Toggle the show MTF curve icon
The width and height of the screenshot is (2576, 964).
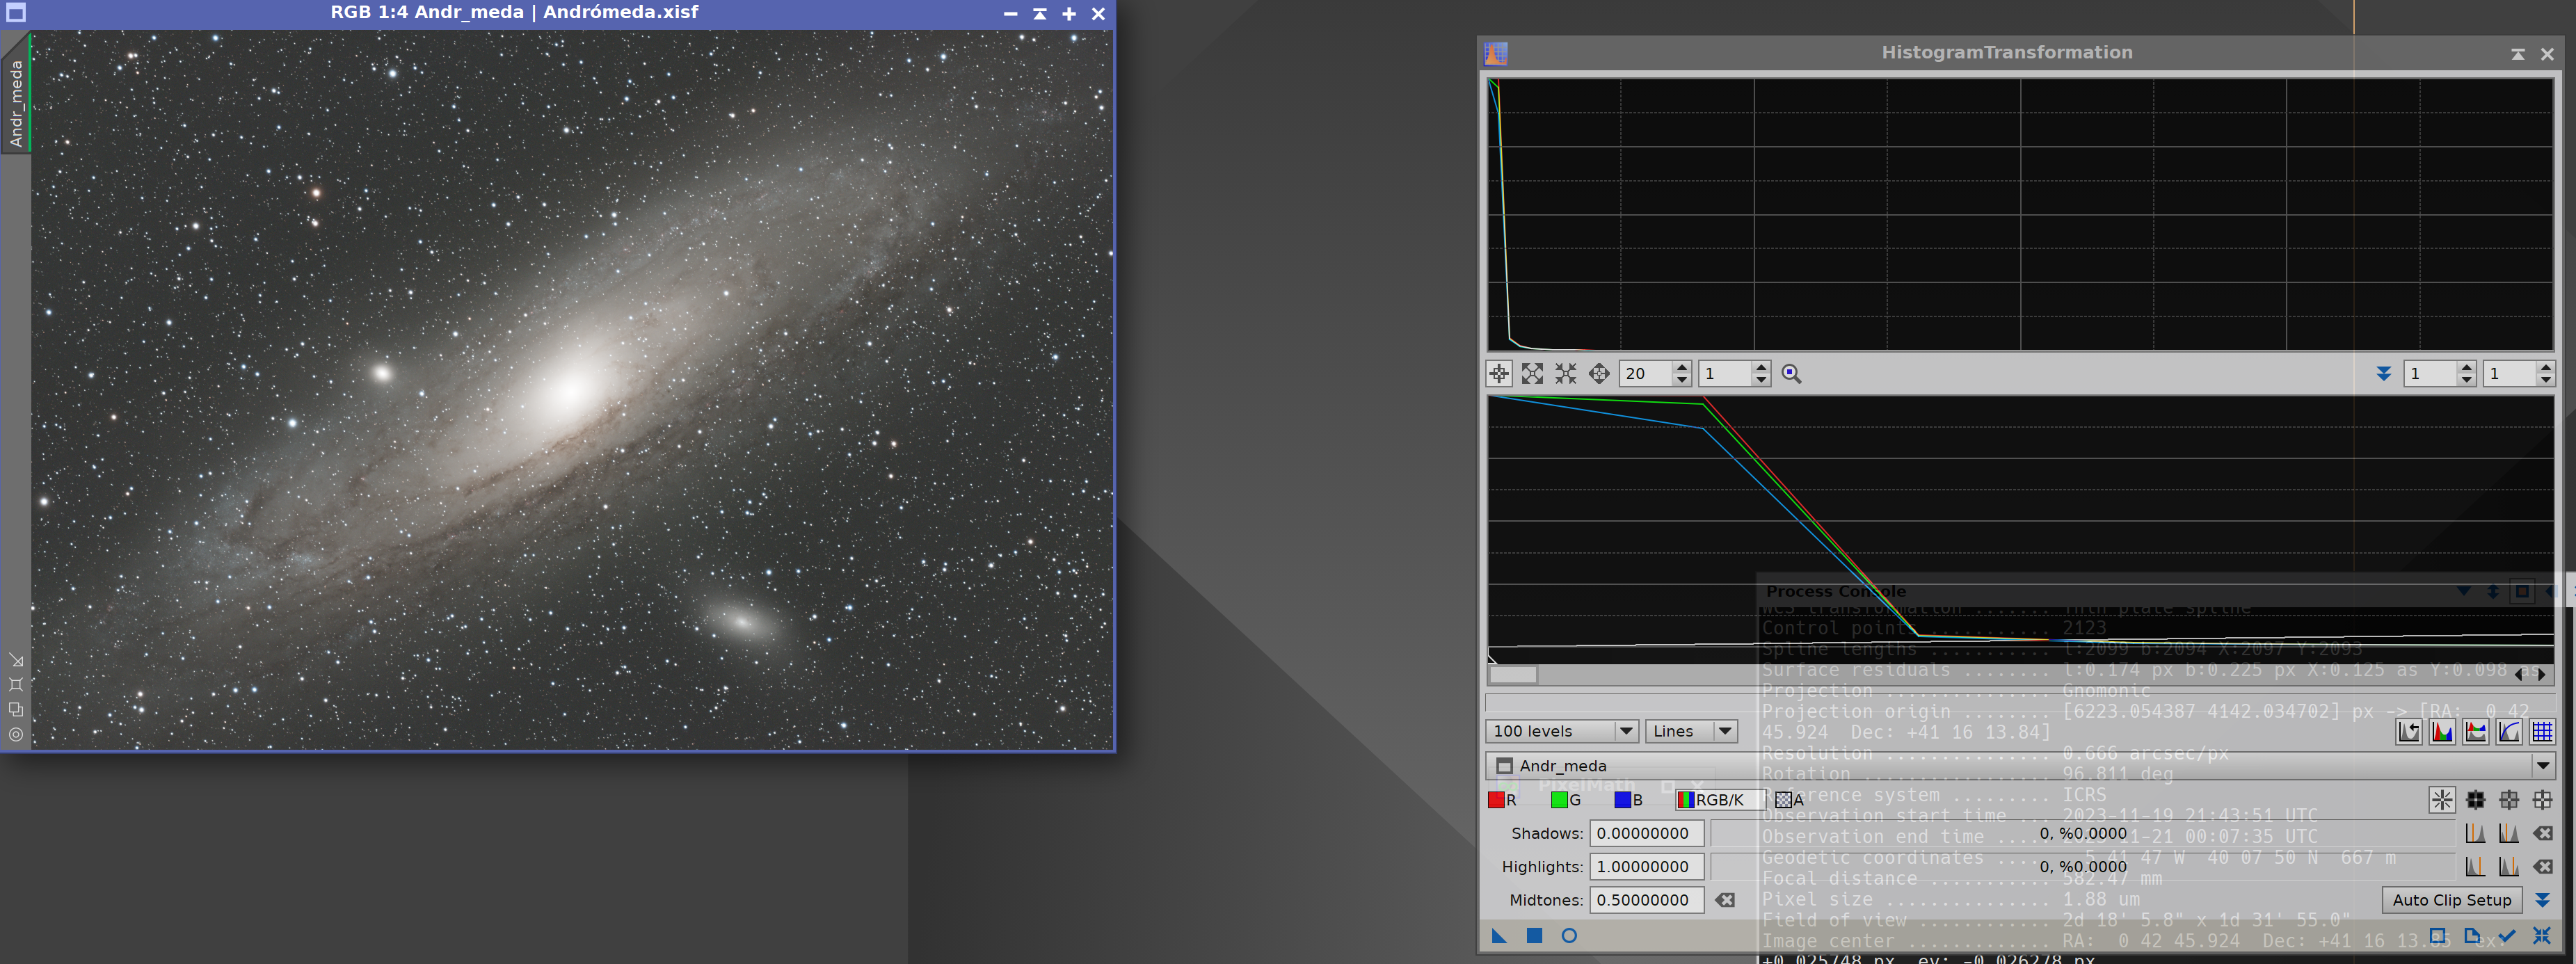(x=2508, y=732)
